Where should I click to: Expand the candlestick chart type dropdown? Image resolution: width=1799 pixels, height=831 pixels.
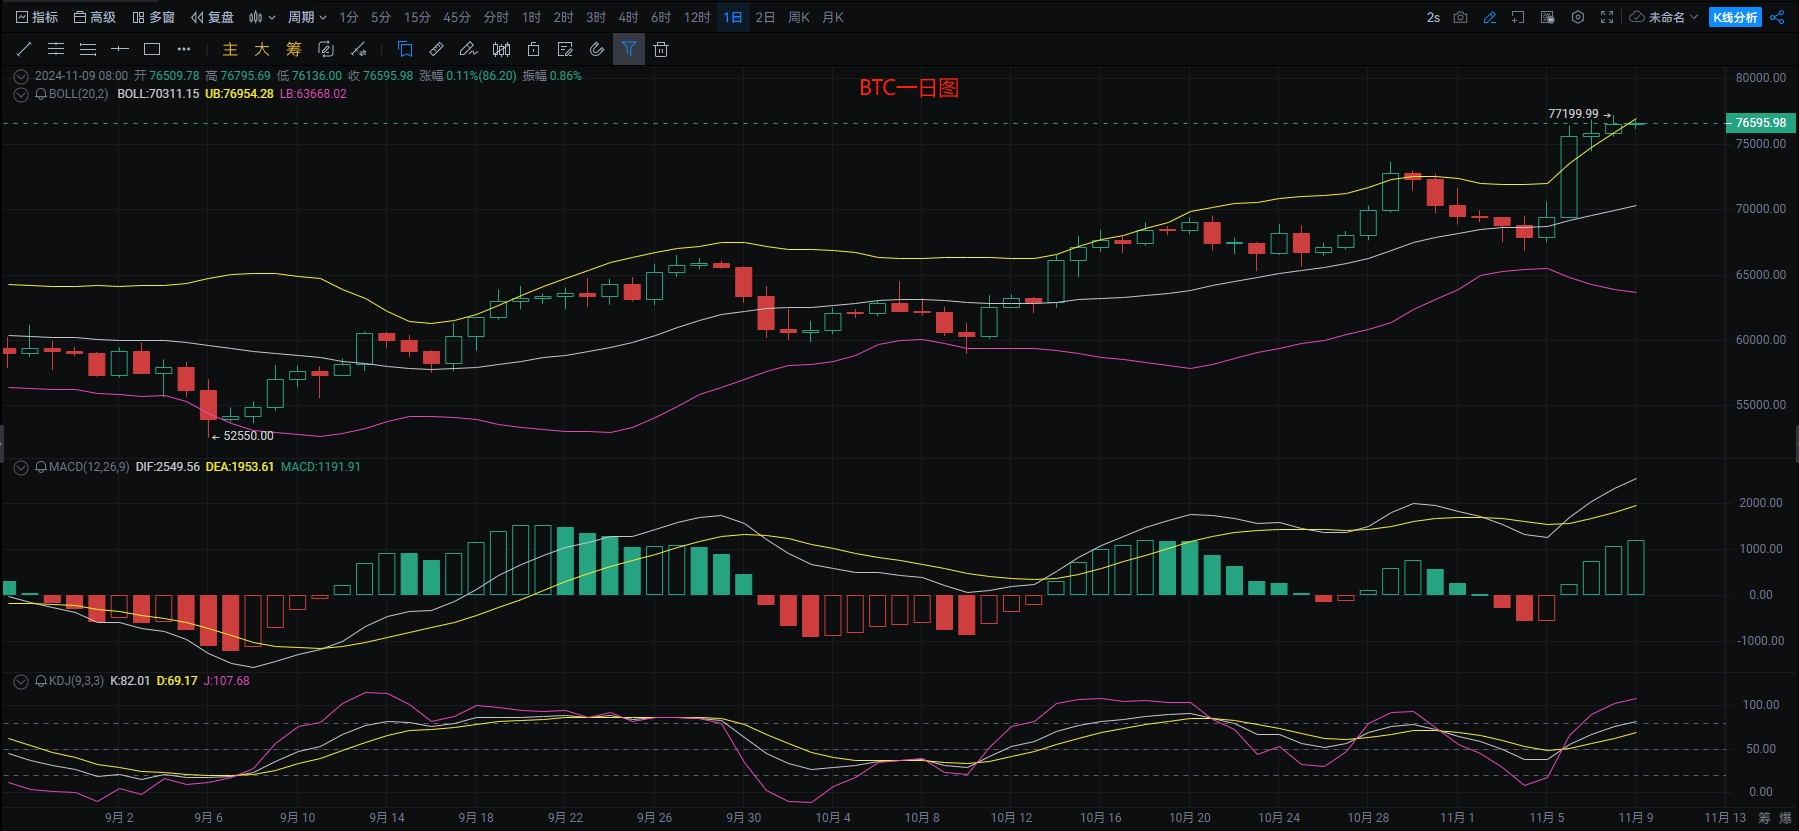[262, 17]
